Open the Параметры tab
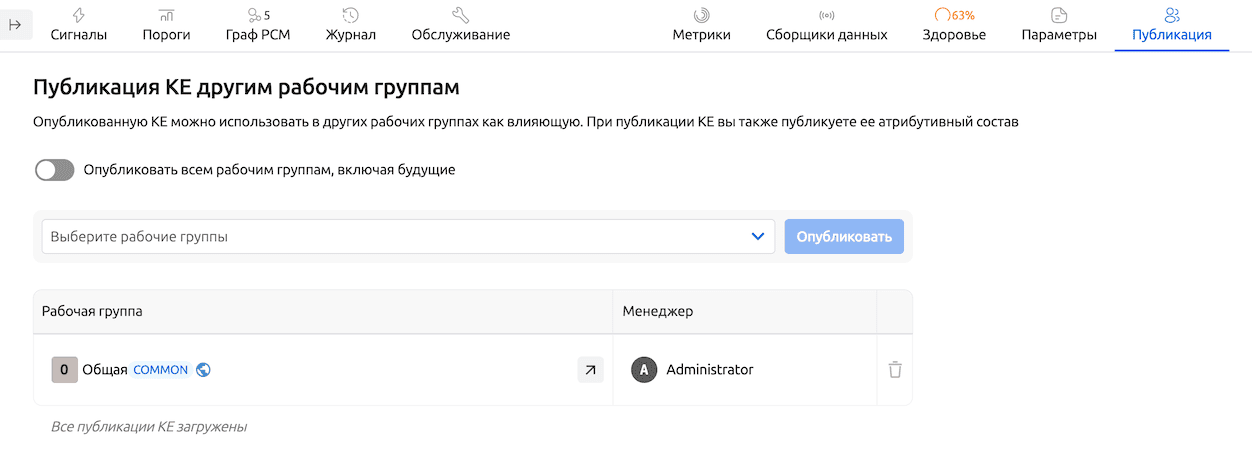The height and width of the screenshot is (460, 1252). tap(1059, 25)
